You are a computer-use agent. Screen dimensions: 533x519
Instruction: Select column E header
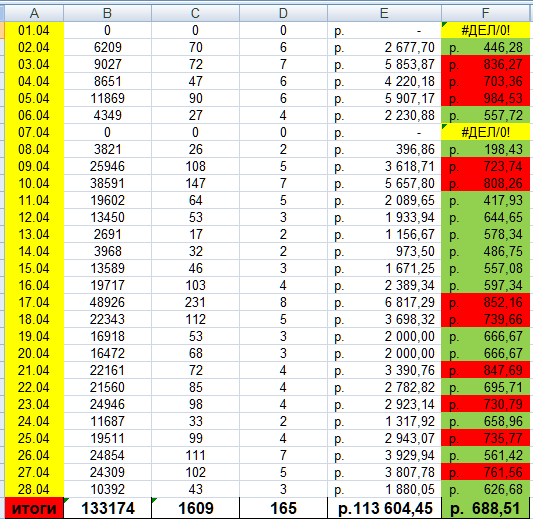click(x=384, y=13)
